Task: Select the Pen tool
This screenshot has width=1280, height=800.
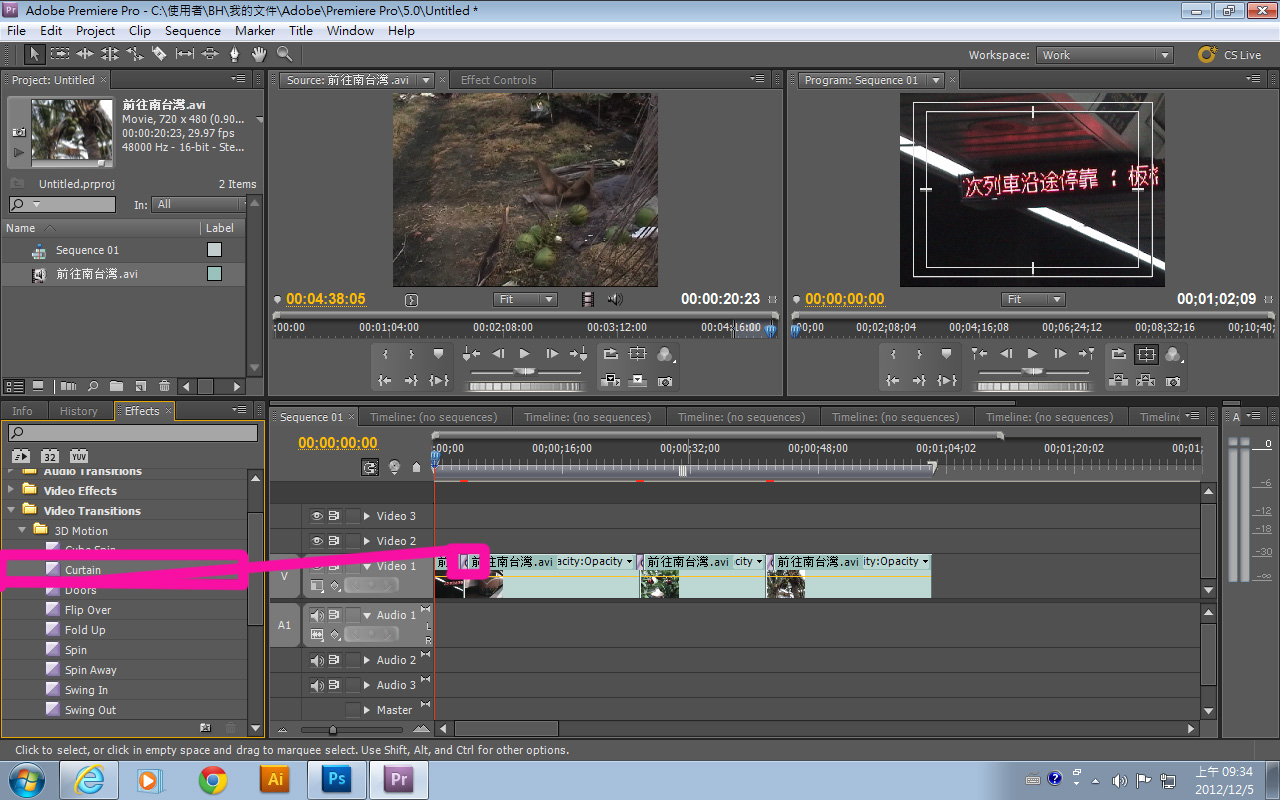Action: [235, 55]
